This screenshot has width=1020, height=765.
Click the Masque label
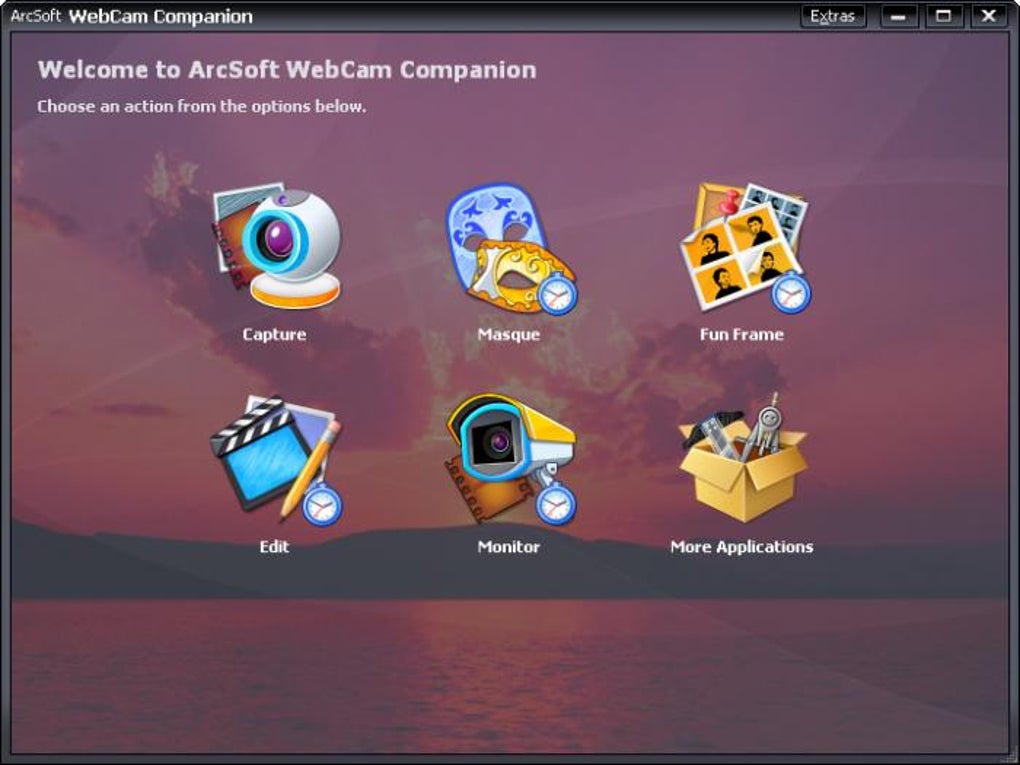coord(509,334)
